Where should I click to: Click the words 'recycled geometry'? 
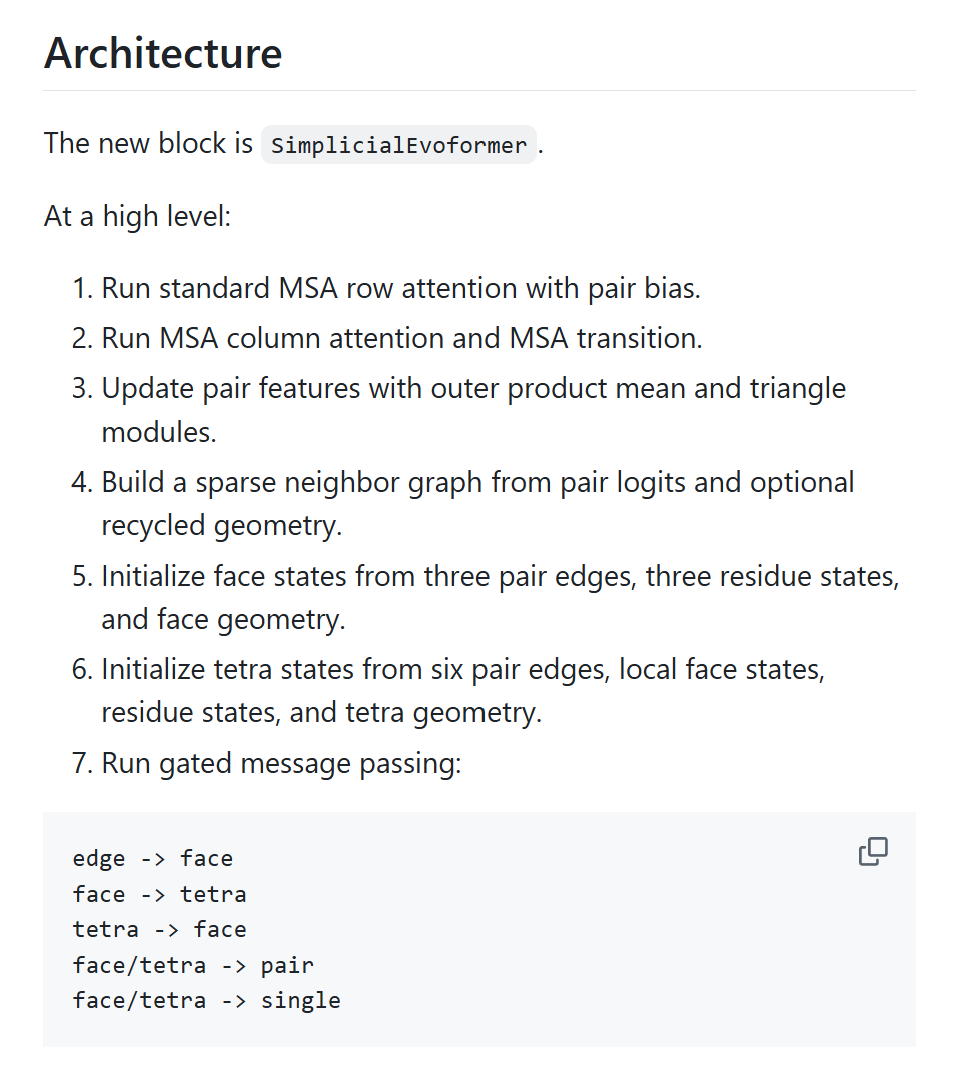pos(221,526)
